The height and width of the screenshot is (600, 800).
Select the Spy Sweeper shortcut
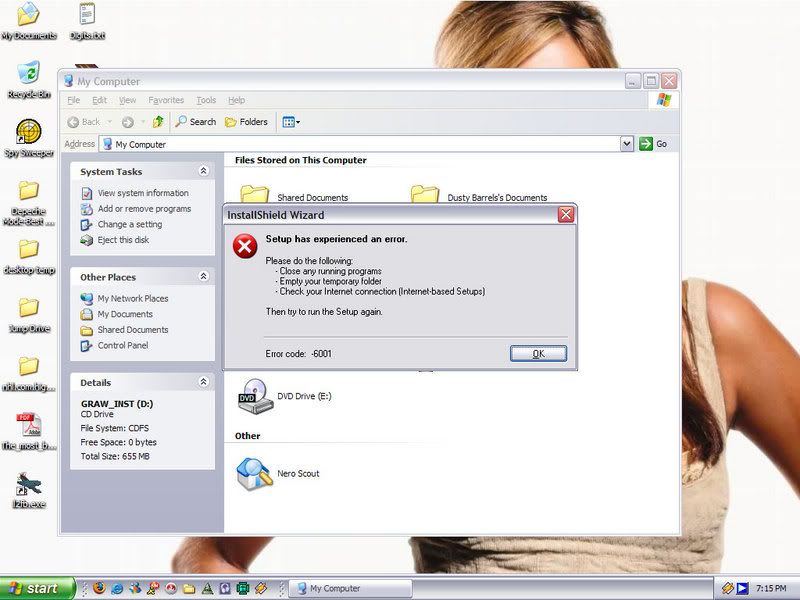point(29,138)
